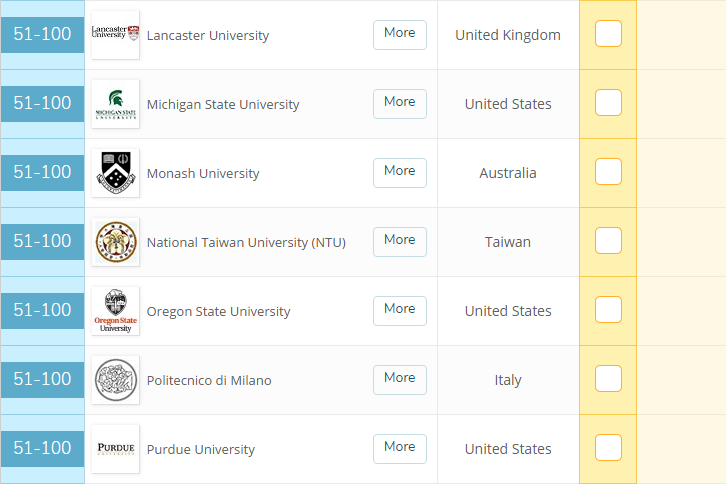This screenshot has width=726, height=484.
Task: Tick the compare checkbox for Lancaster University
Action: [608, 34]
